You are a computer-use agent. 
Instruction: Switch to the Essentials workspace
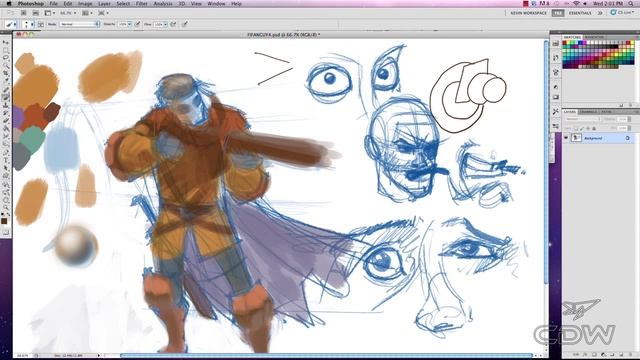580,13
